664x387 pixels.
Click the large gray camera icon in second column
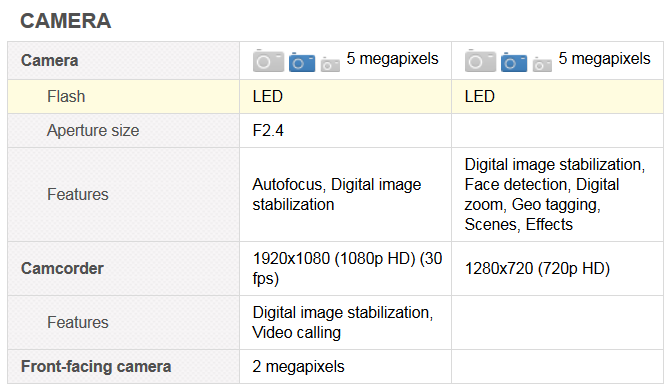click(x=480, y=61)
